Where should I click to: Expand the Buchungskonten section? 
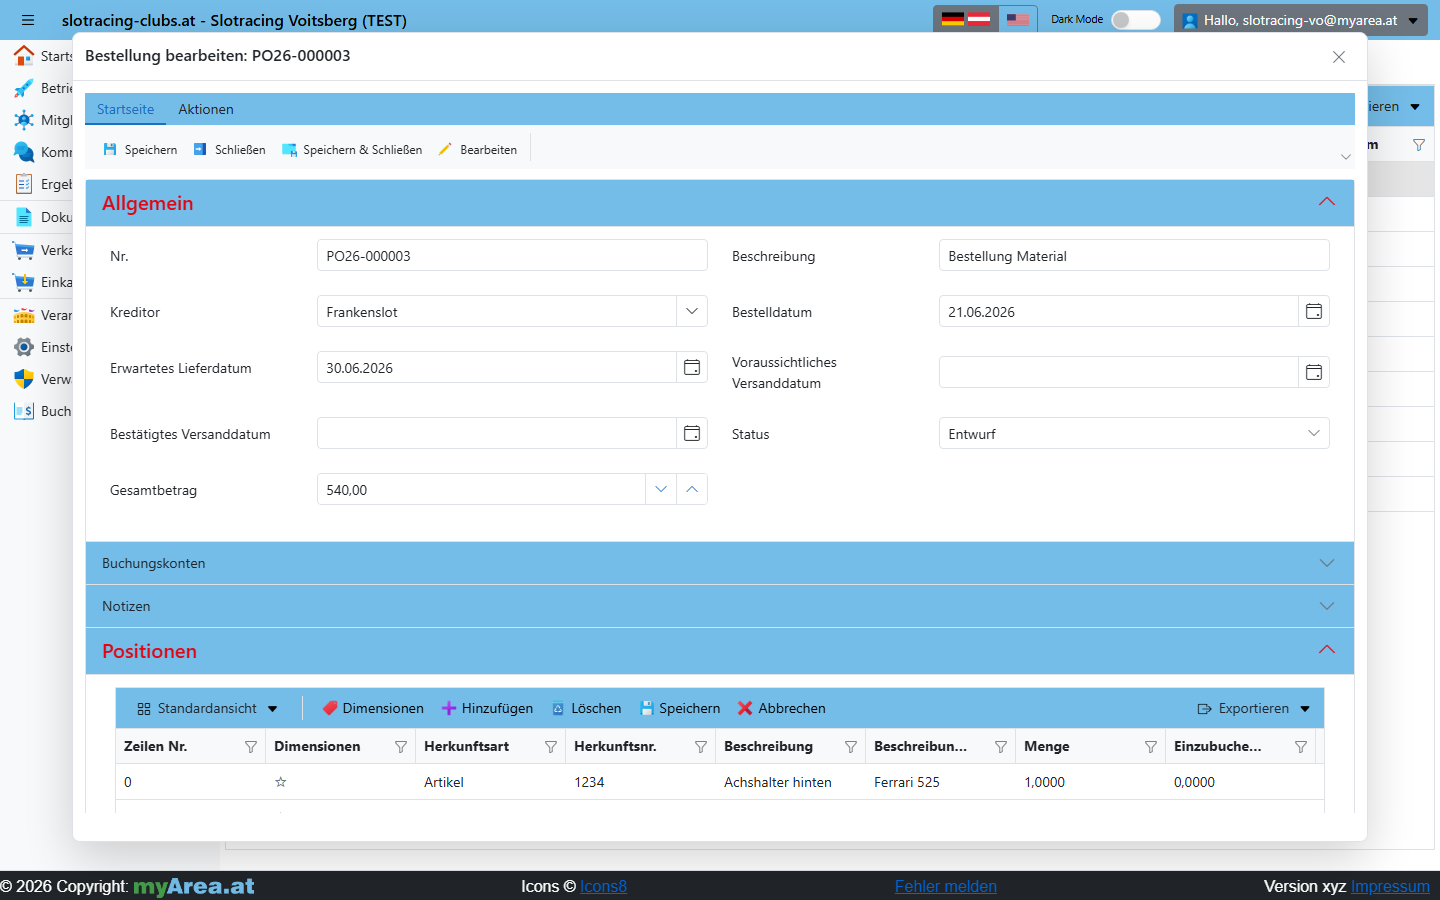(720, 563)
